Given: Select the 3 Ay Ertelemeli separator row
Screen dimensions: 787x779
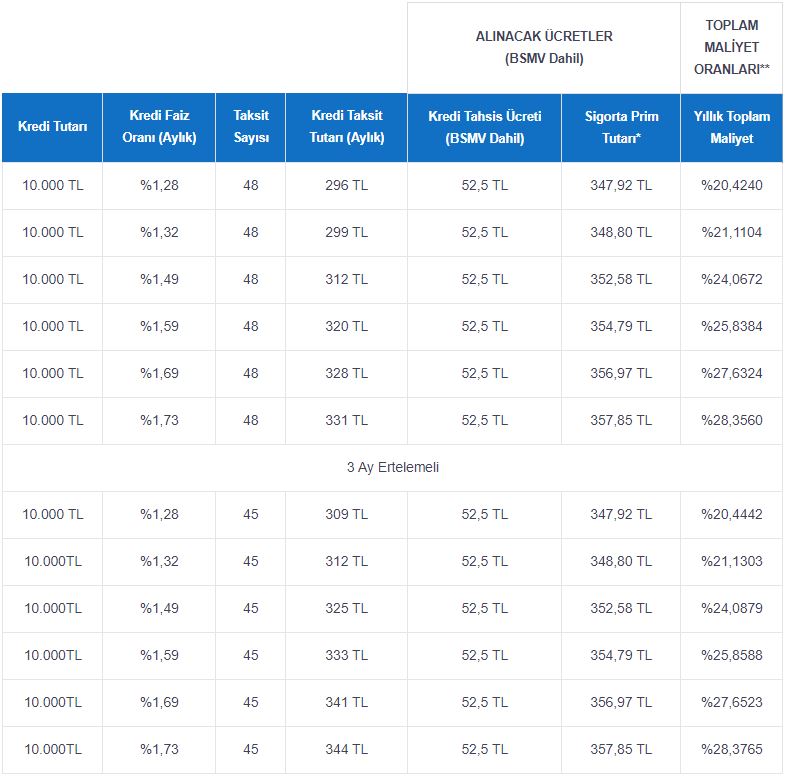Looking at the screenshot, I should [x=392, y=468].
